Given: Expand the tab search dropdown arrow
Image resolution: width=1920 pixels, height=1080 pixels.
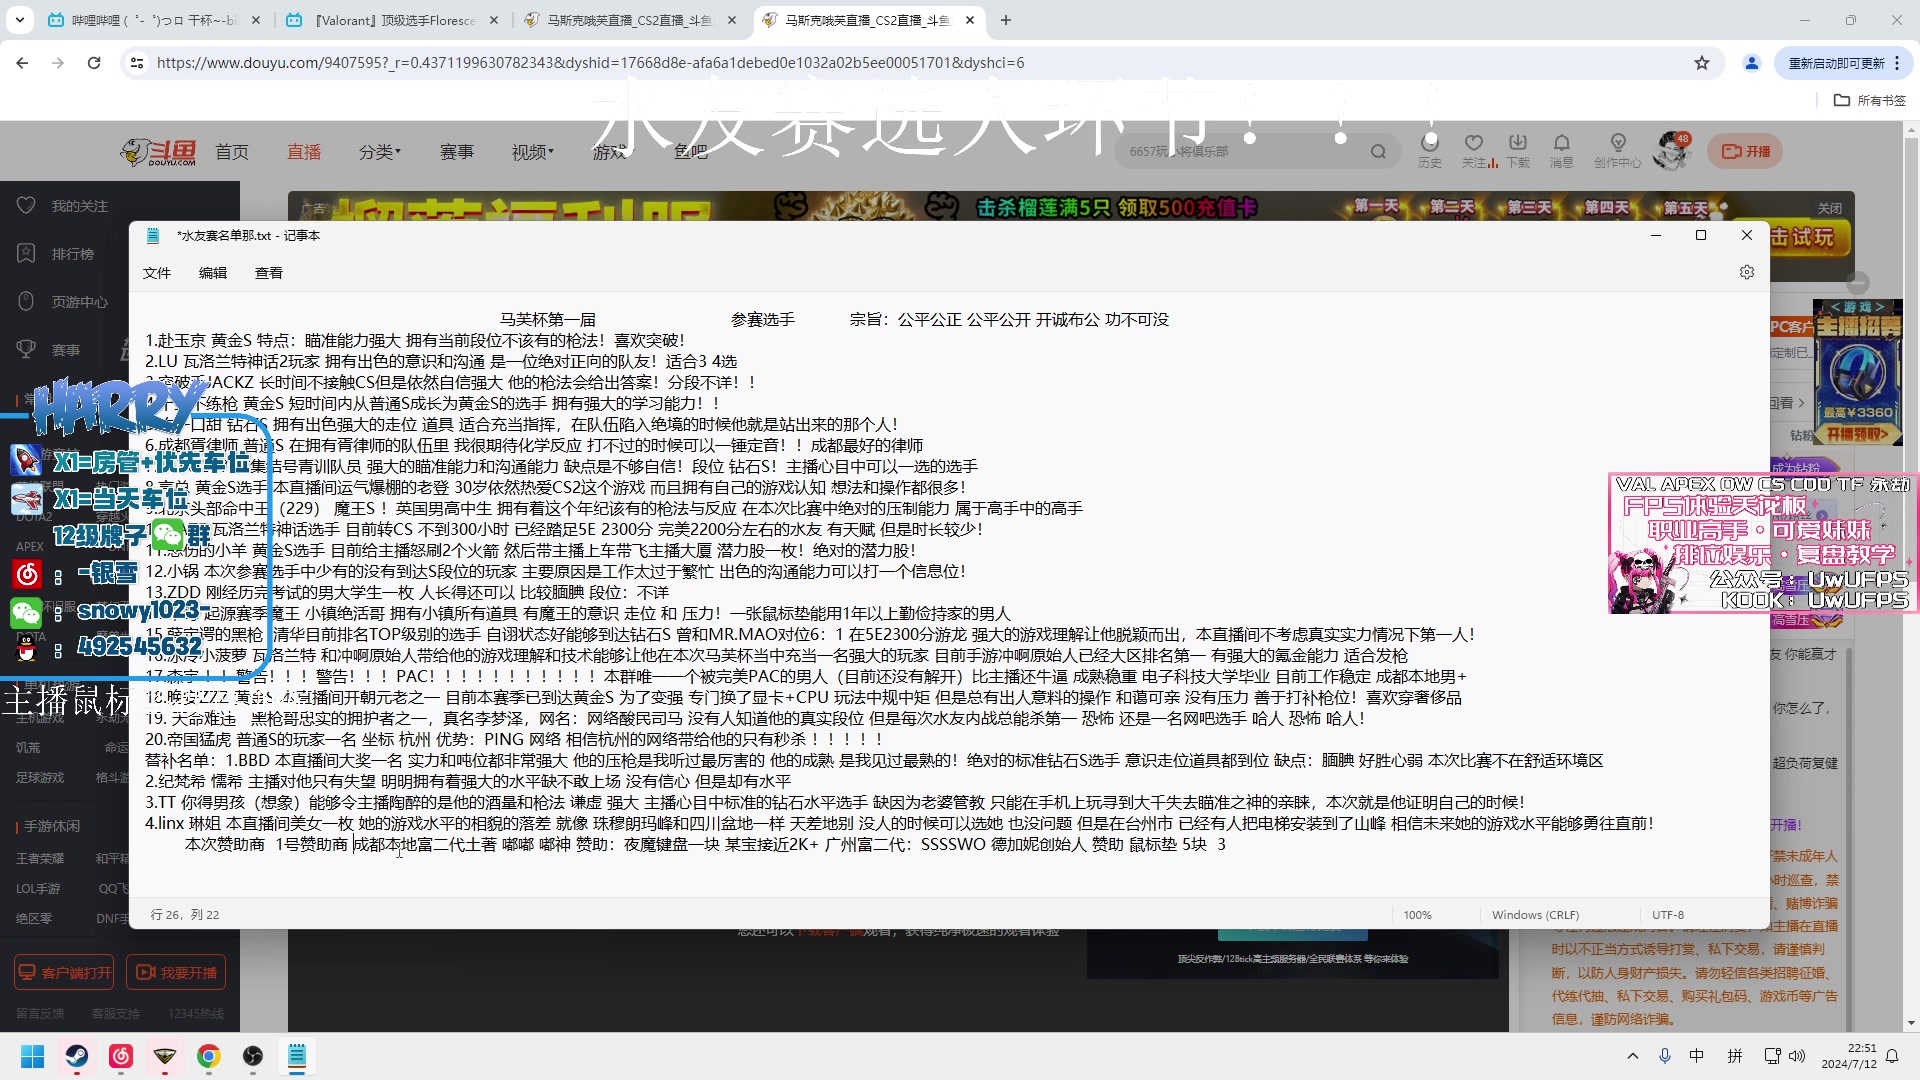Looking at the screenshot, I should coord(20,20).
